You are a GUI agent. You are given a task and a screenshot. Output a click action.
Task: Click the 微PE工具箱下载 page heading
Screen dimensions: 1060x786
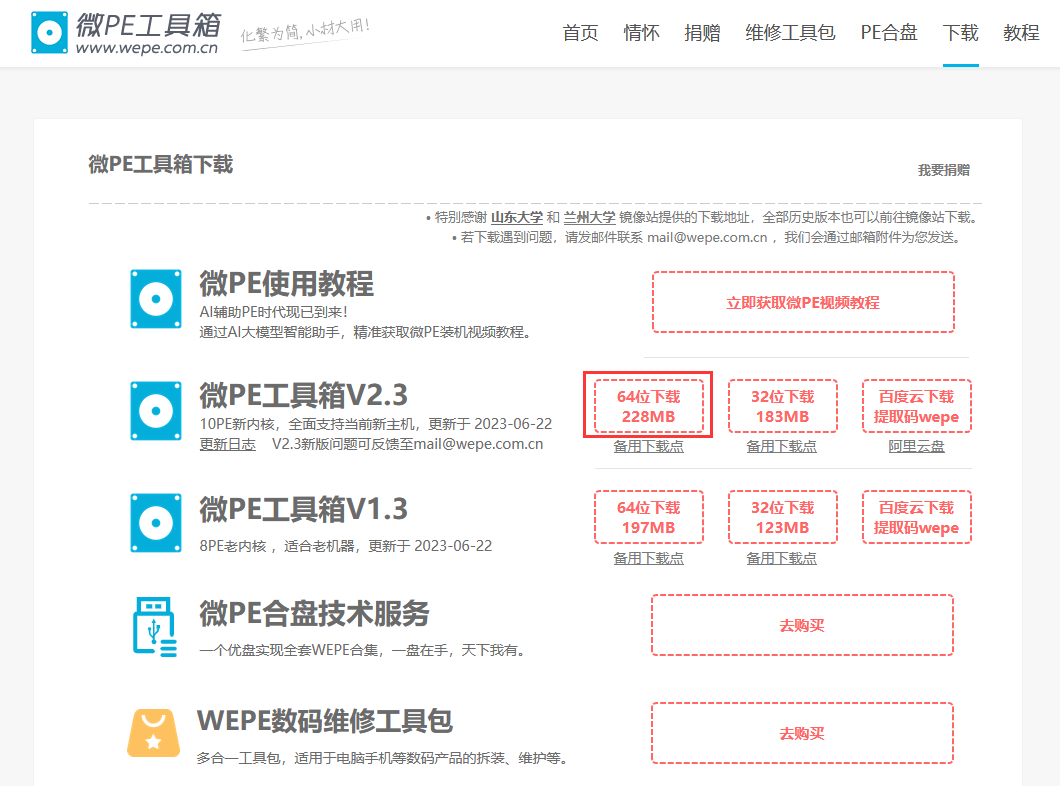click(x=160, y=164)
